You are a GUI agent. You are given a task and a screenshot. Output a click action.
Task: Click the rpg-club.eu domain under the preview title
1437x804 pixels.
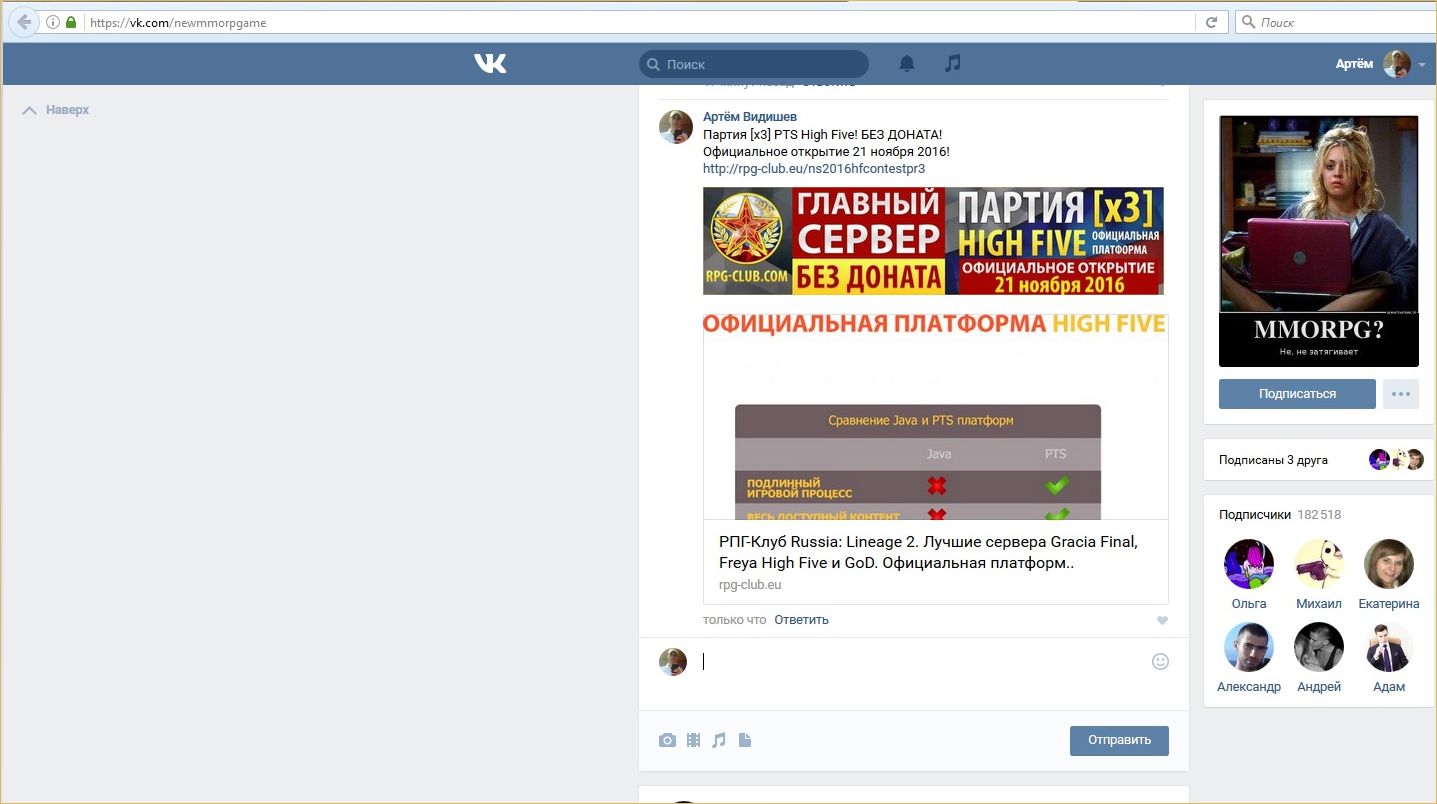click(750, 585)
